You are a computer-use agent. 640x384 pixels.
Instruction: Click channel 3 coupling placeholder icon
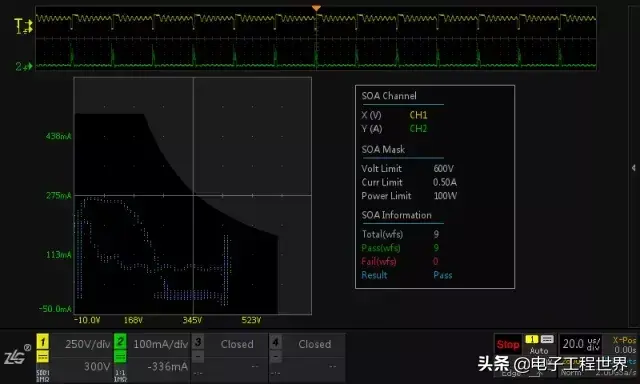click(198, 357)
